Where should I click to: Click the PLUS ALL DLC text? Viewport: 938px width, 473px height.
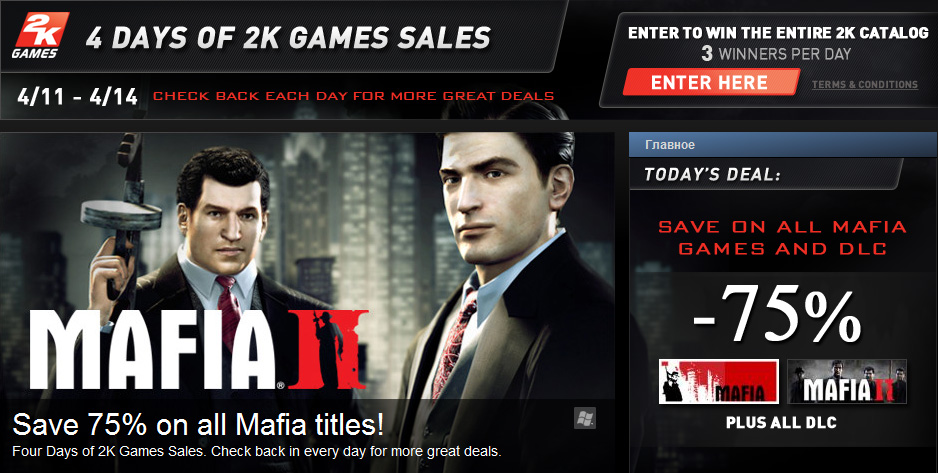click(781, 422)
